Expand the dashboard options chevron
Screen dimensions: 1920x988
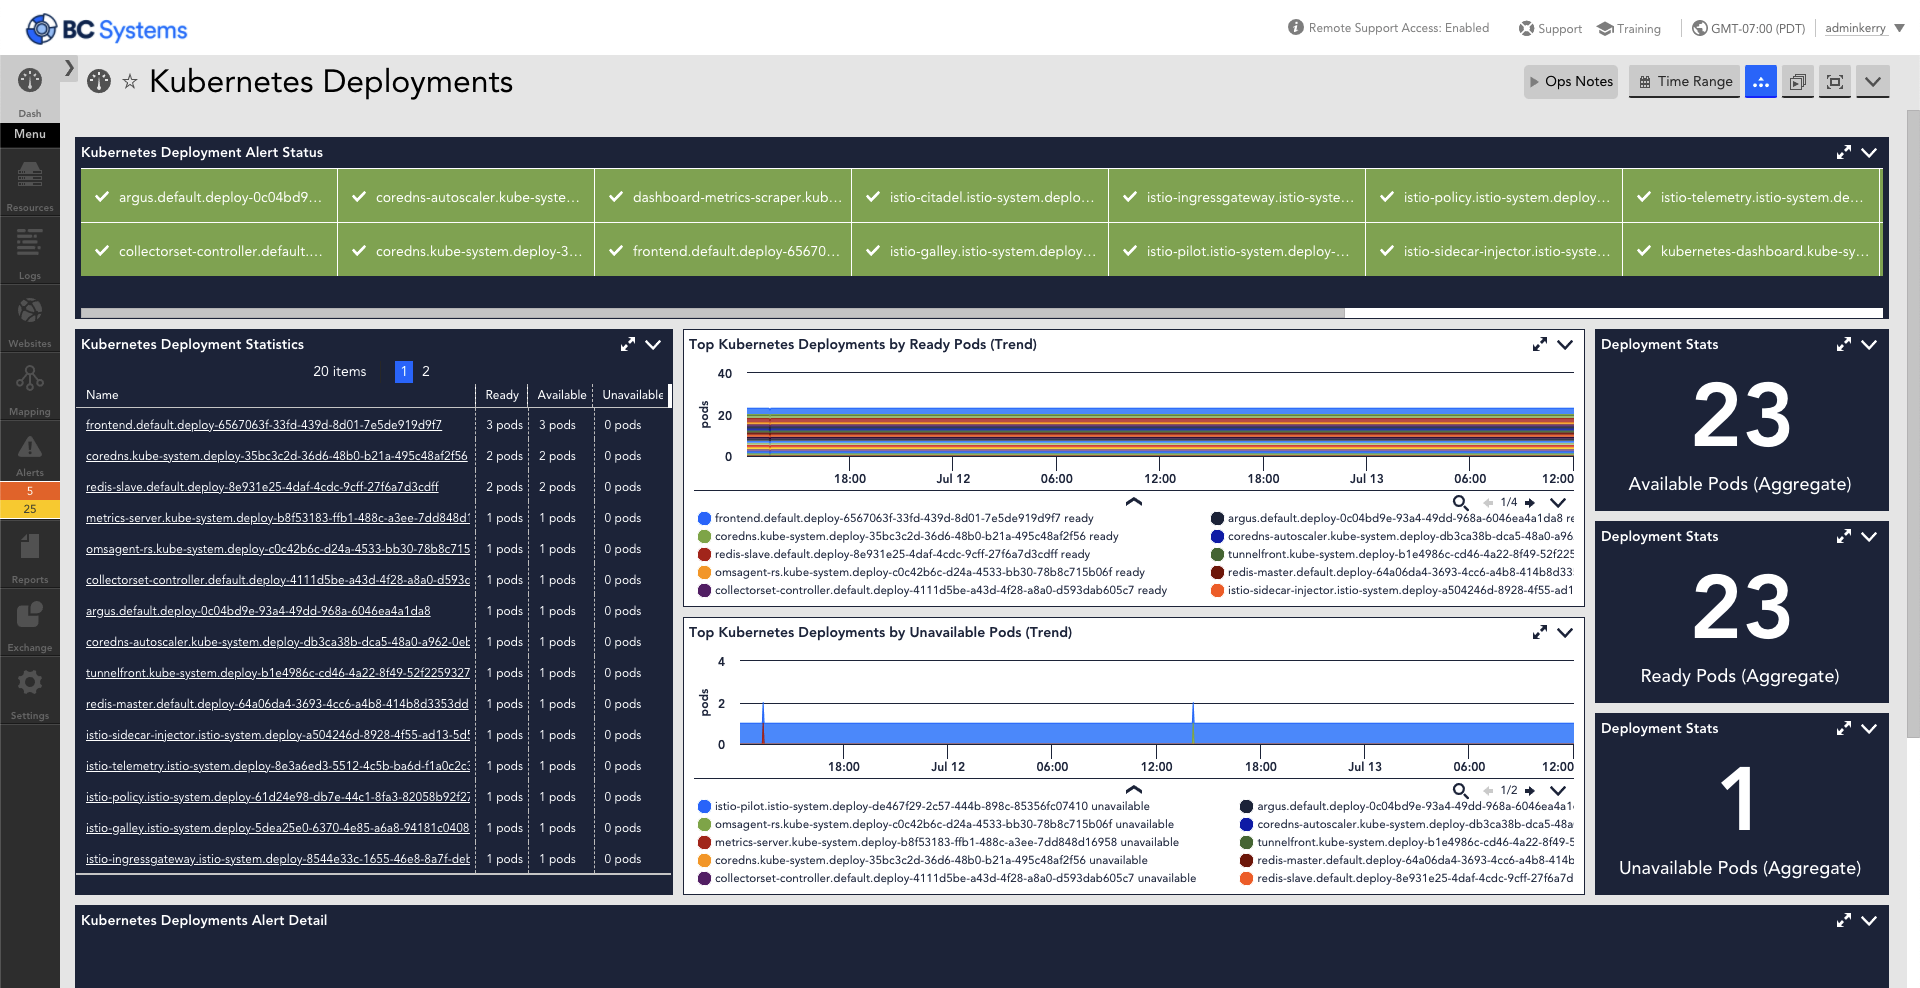(1873, 81)
